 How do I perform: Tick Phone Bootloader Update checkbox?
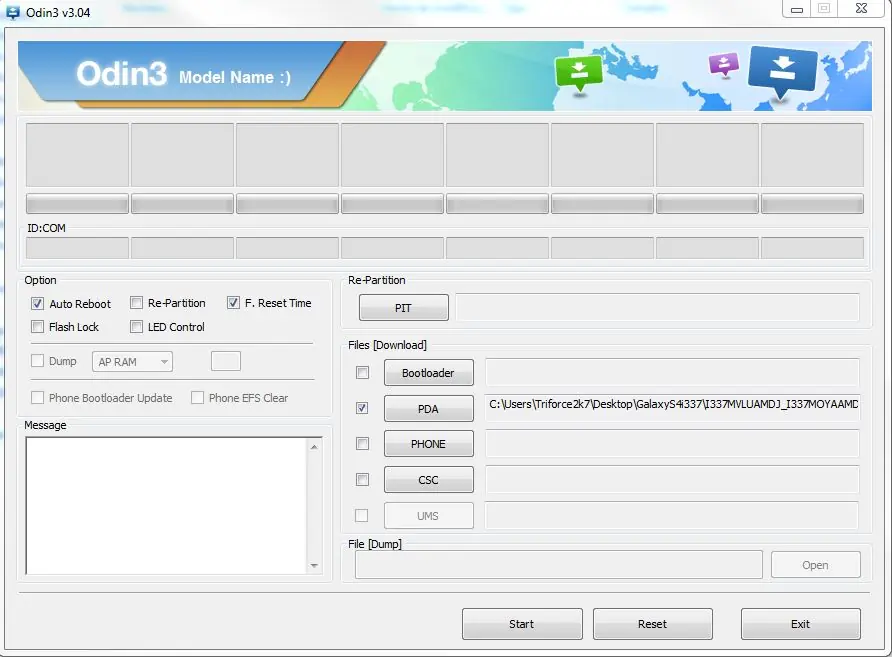tap(38, 398)
